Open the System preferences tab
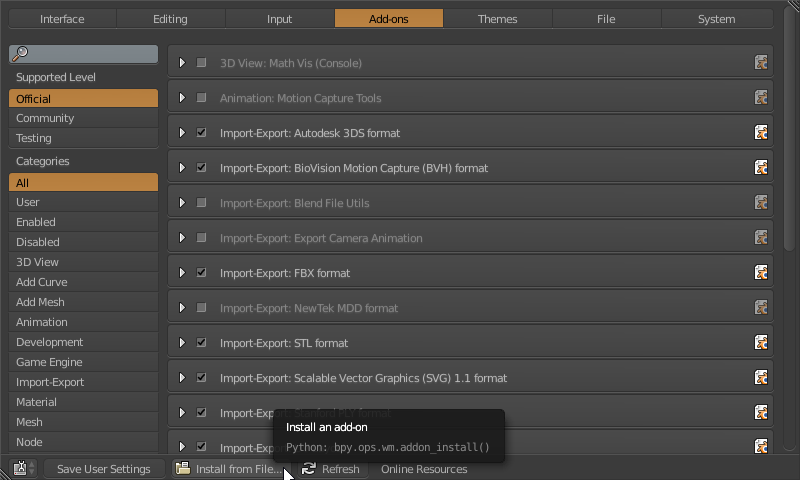This screenshot has height=480, width=800. (717, 19)
